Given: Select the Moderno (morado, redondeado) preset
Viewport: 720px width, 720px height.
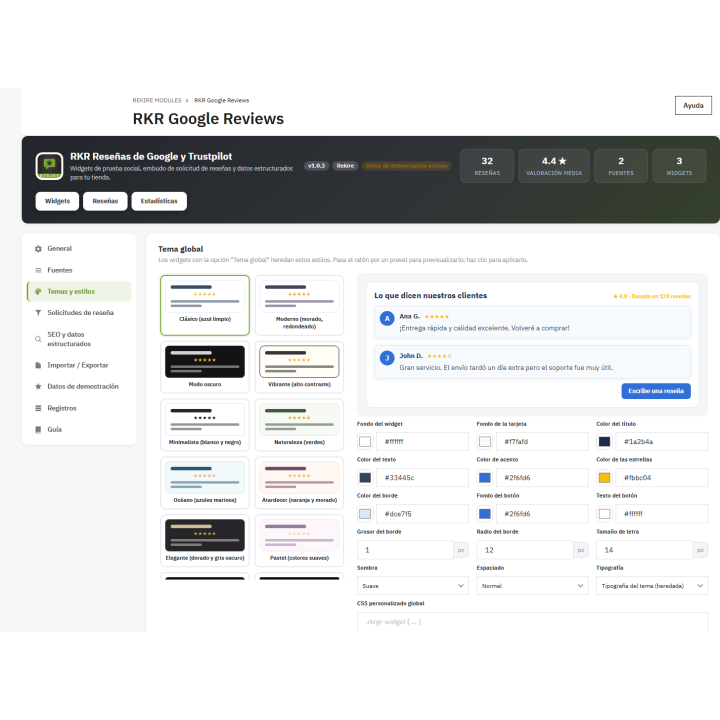Looking at the screenshot, I should (x=299, y=305).
